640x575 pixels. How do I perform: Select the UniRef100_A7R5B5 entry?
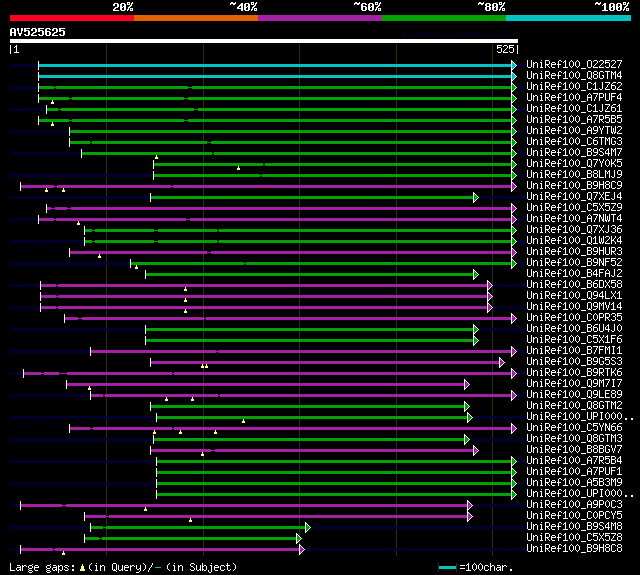574,120
